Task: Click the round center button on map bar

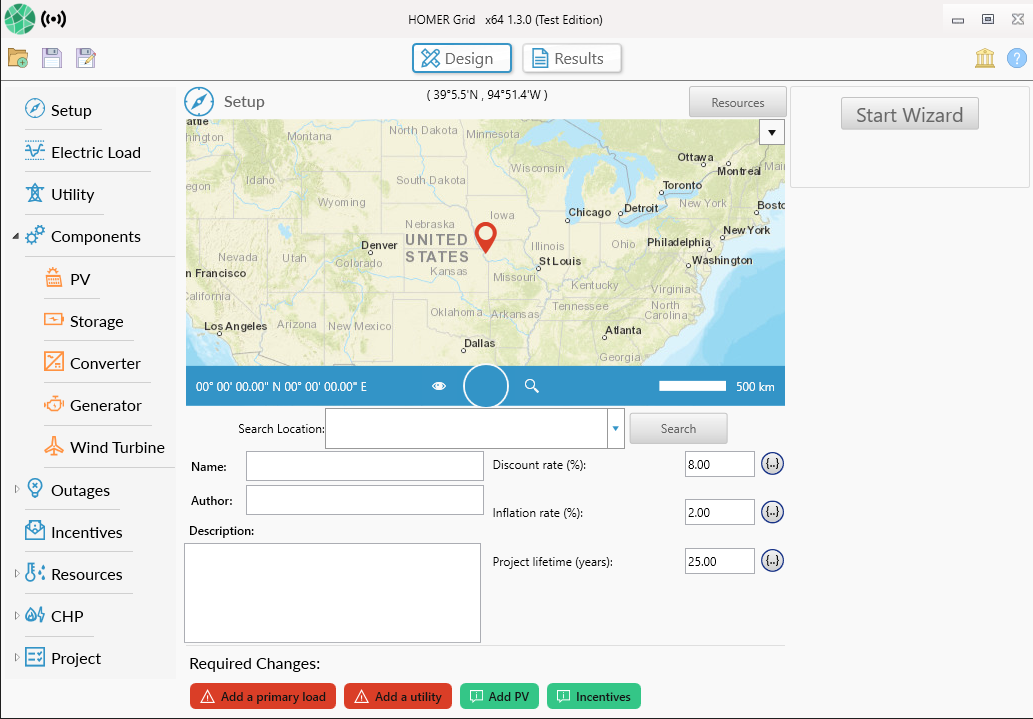Action: (486, 386)
